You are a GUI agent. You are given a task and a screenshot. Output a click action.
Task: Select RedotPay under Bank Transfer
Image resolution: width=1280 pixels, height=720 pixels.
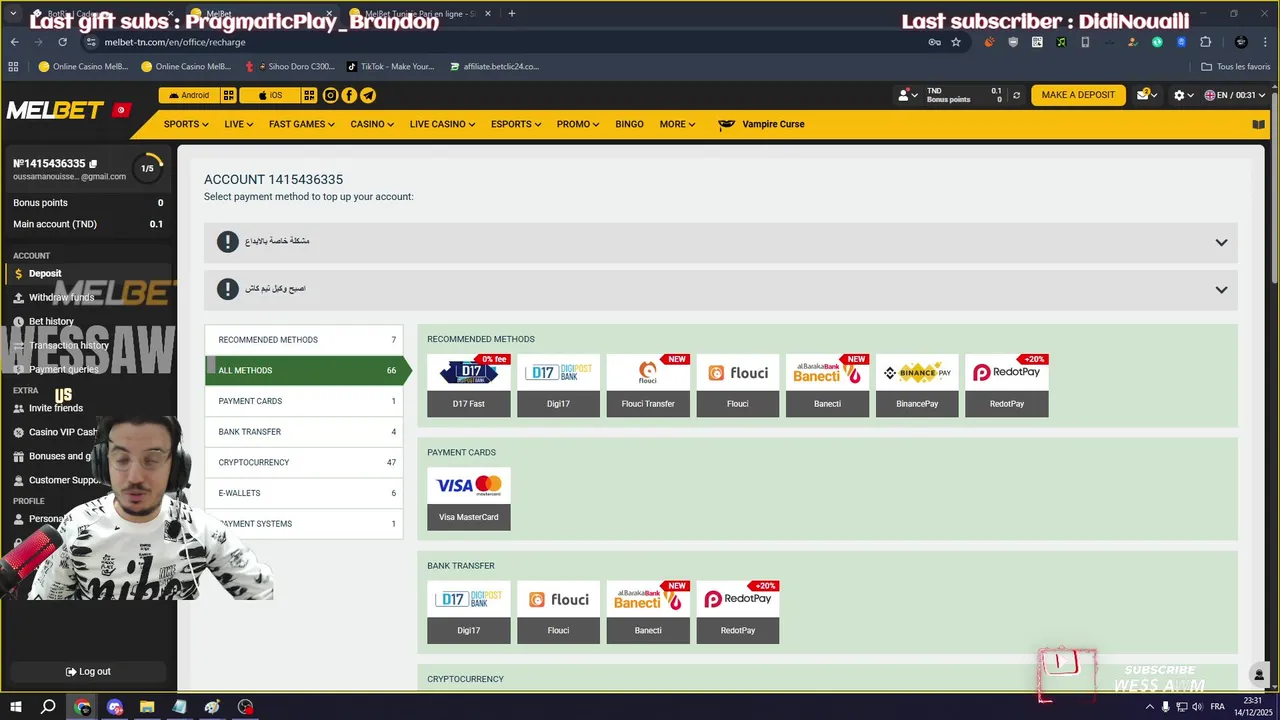[738, 612]
